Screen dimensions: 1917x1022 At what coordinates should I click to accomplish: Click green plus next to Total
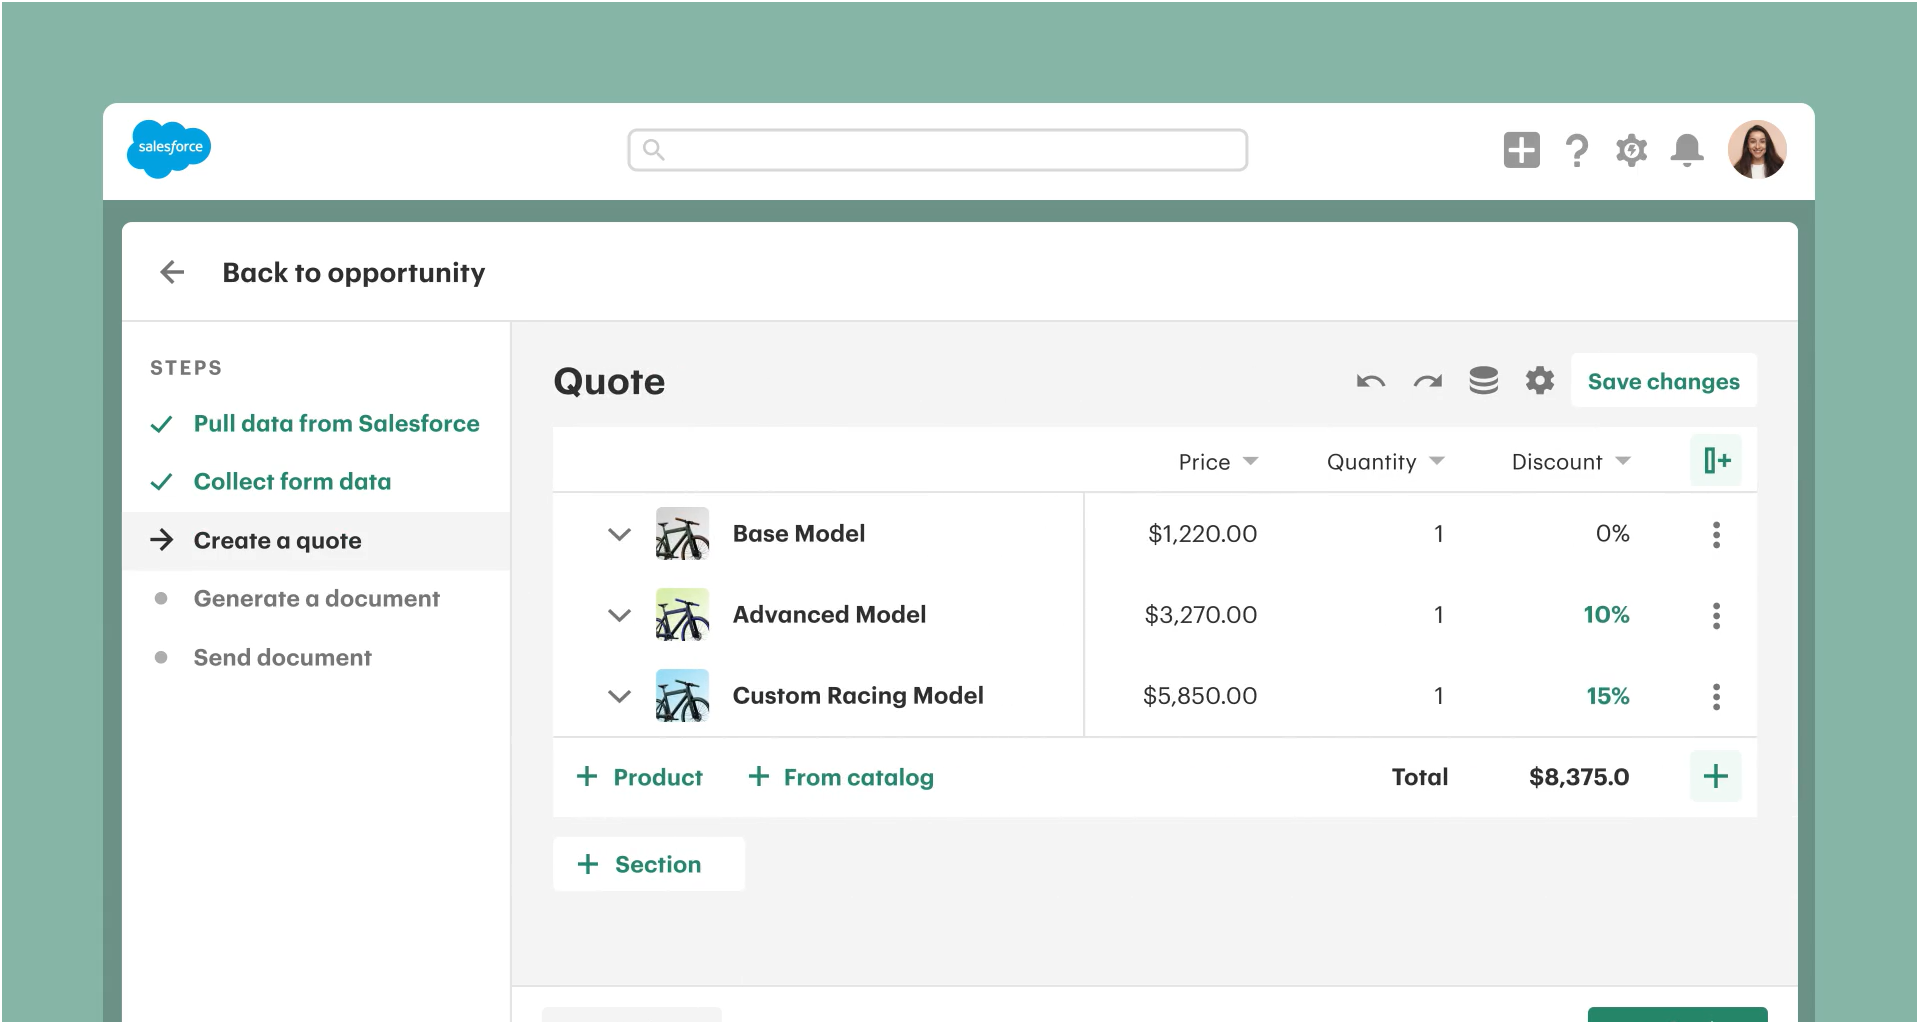tap(1716, 776)
